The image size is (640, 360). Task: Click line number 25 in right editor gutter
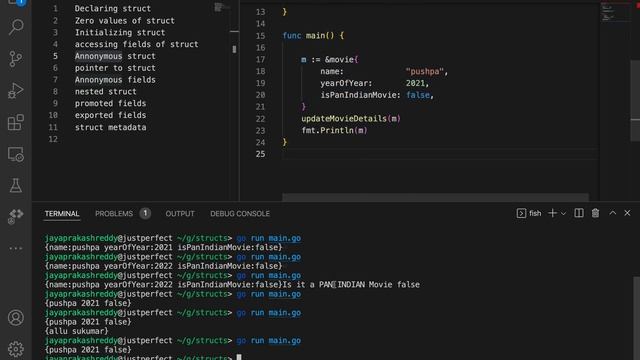pos(260,154)
